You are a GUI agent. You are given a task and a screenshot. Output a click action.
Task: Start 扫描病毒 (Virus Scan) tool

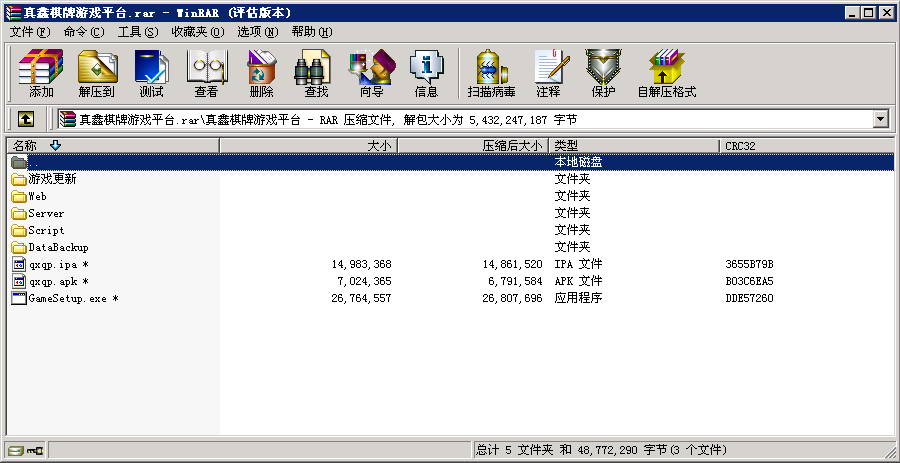[491, 74]
